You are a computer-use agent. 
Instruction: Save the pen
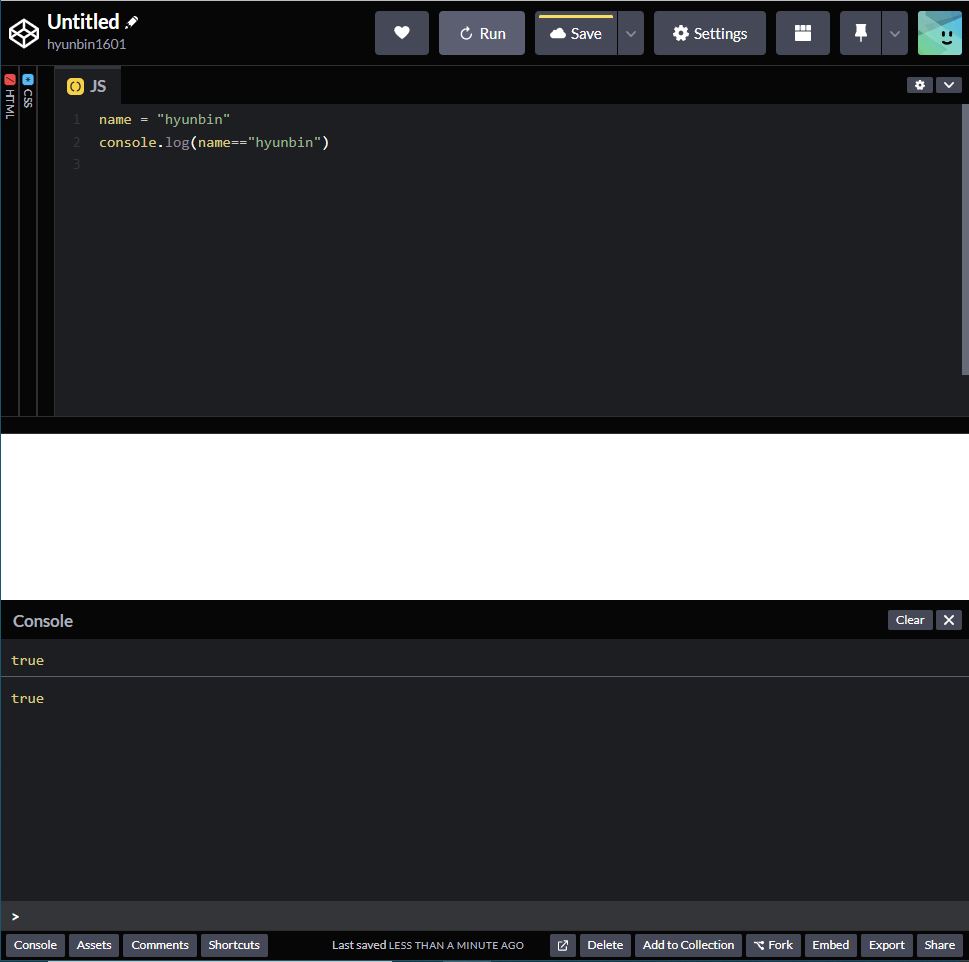pos(576,33)
